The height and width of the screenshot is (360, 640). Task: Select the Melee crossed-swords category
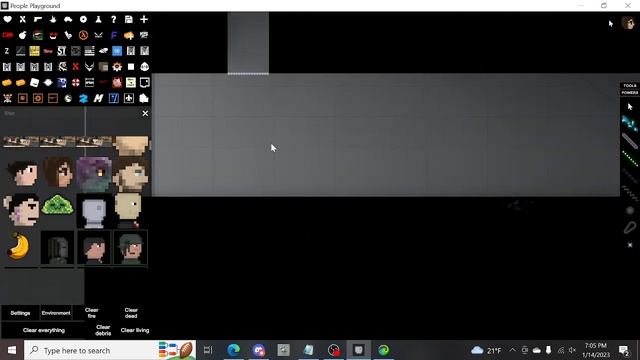(22, 19)
